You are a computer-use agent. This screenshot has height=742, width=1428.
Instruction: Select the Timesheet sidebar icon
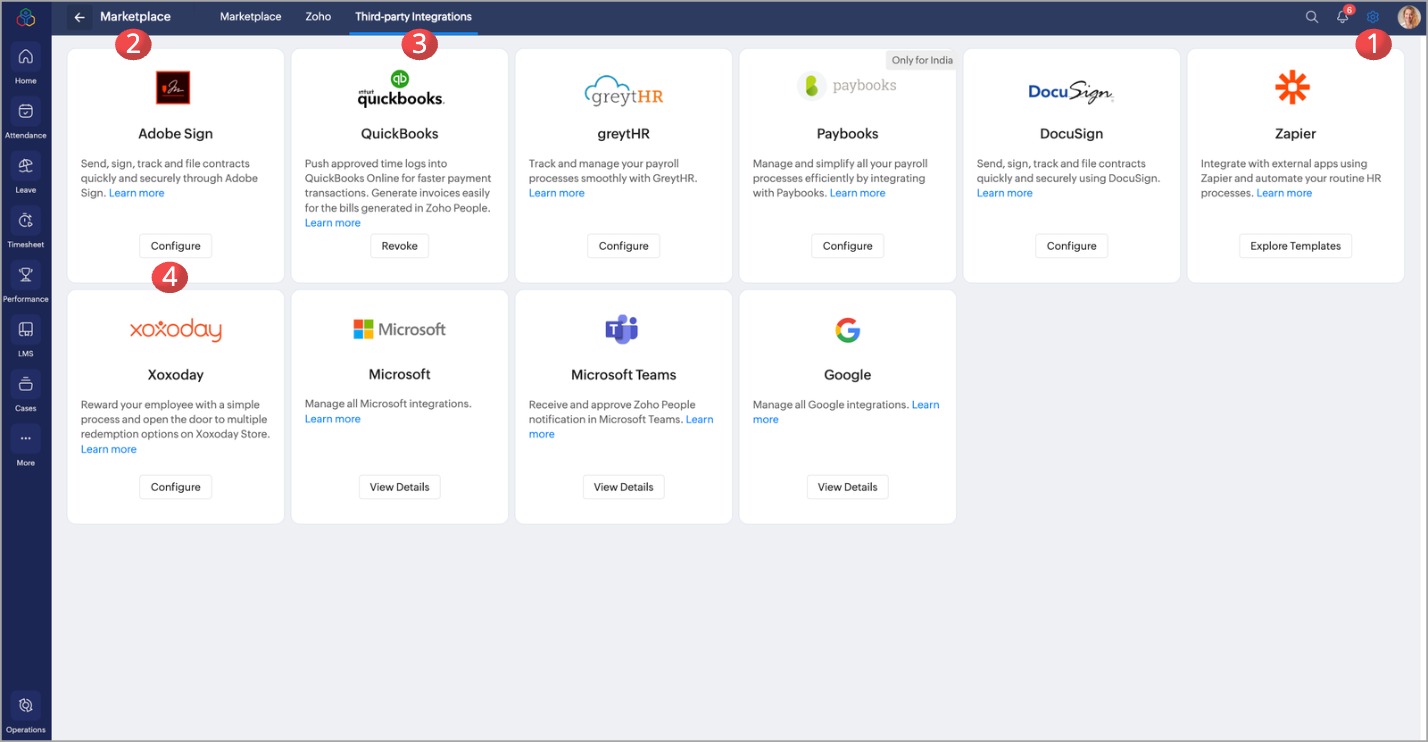pyautogui.click(x=26, y=221)
